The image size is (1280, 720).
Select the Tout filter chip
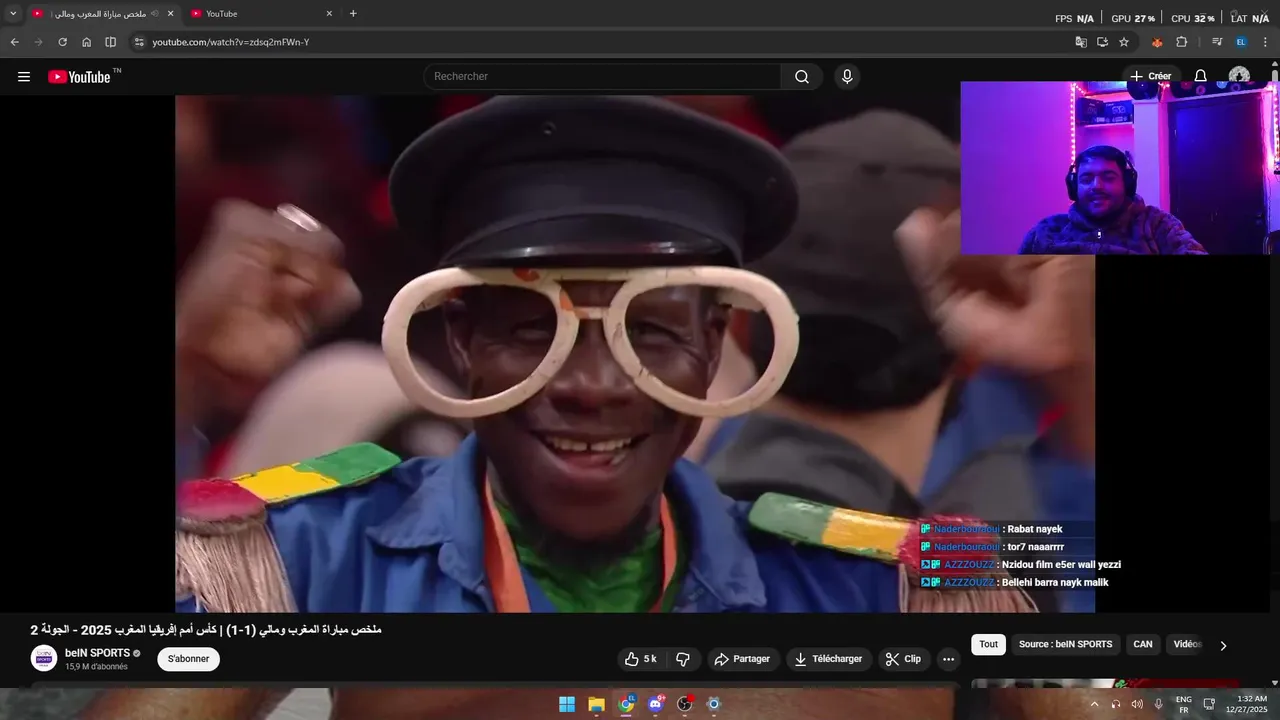[989, 645]
